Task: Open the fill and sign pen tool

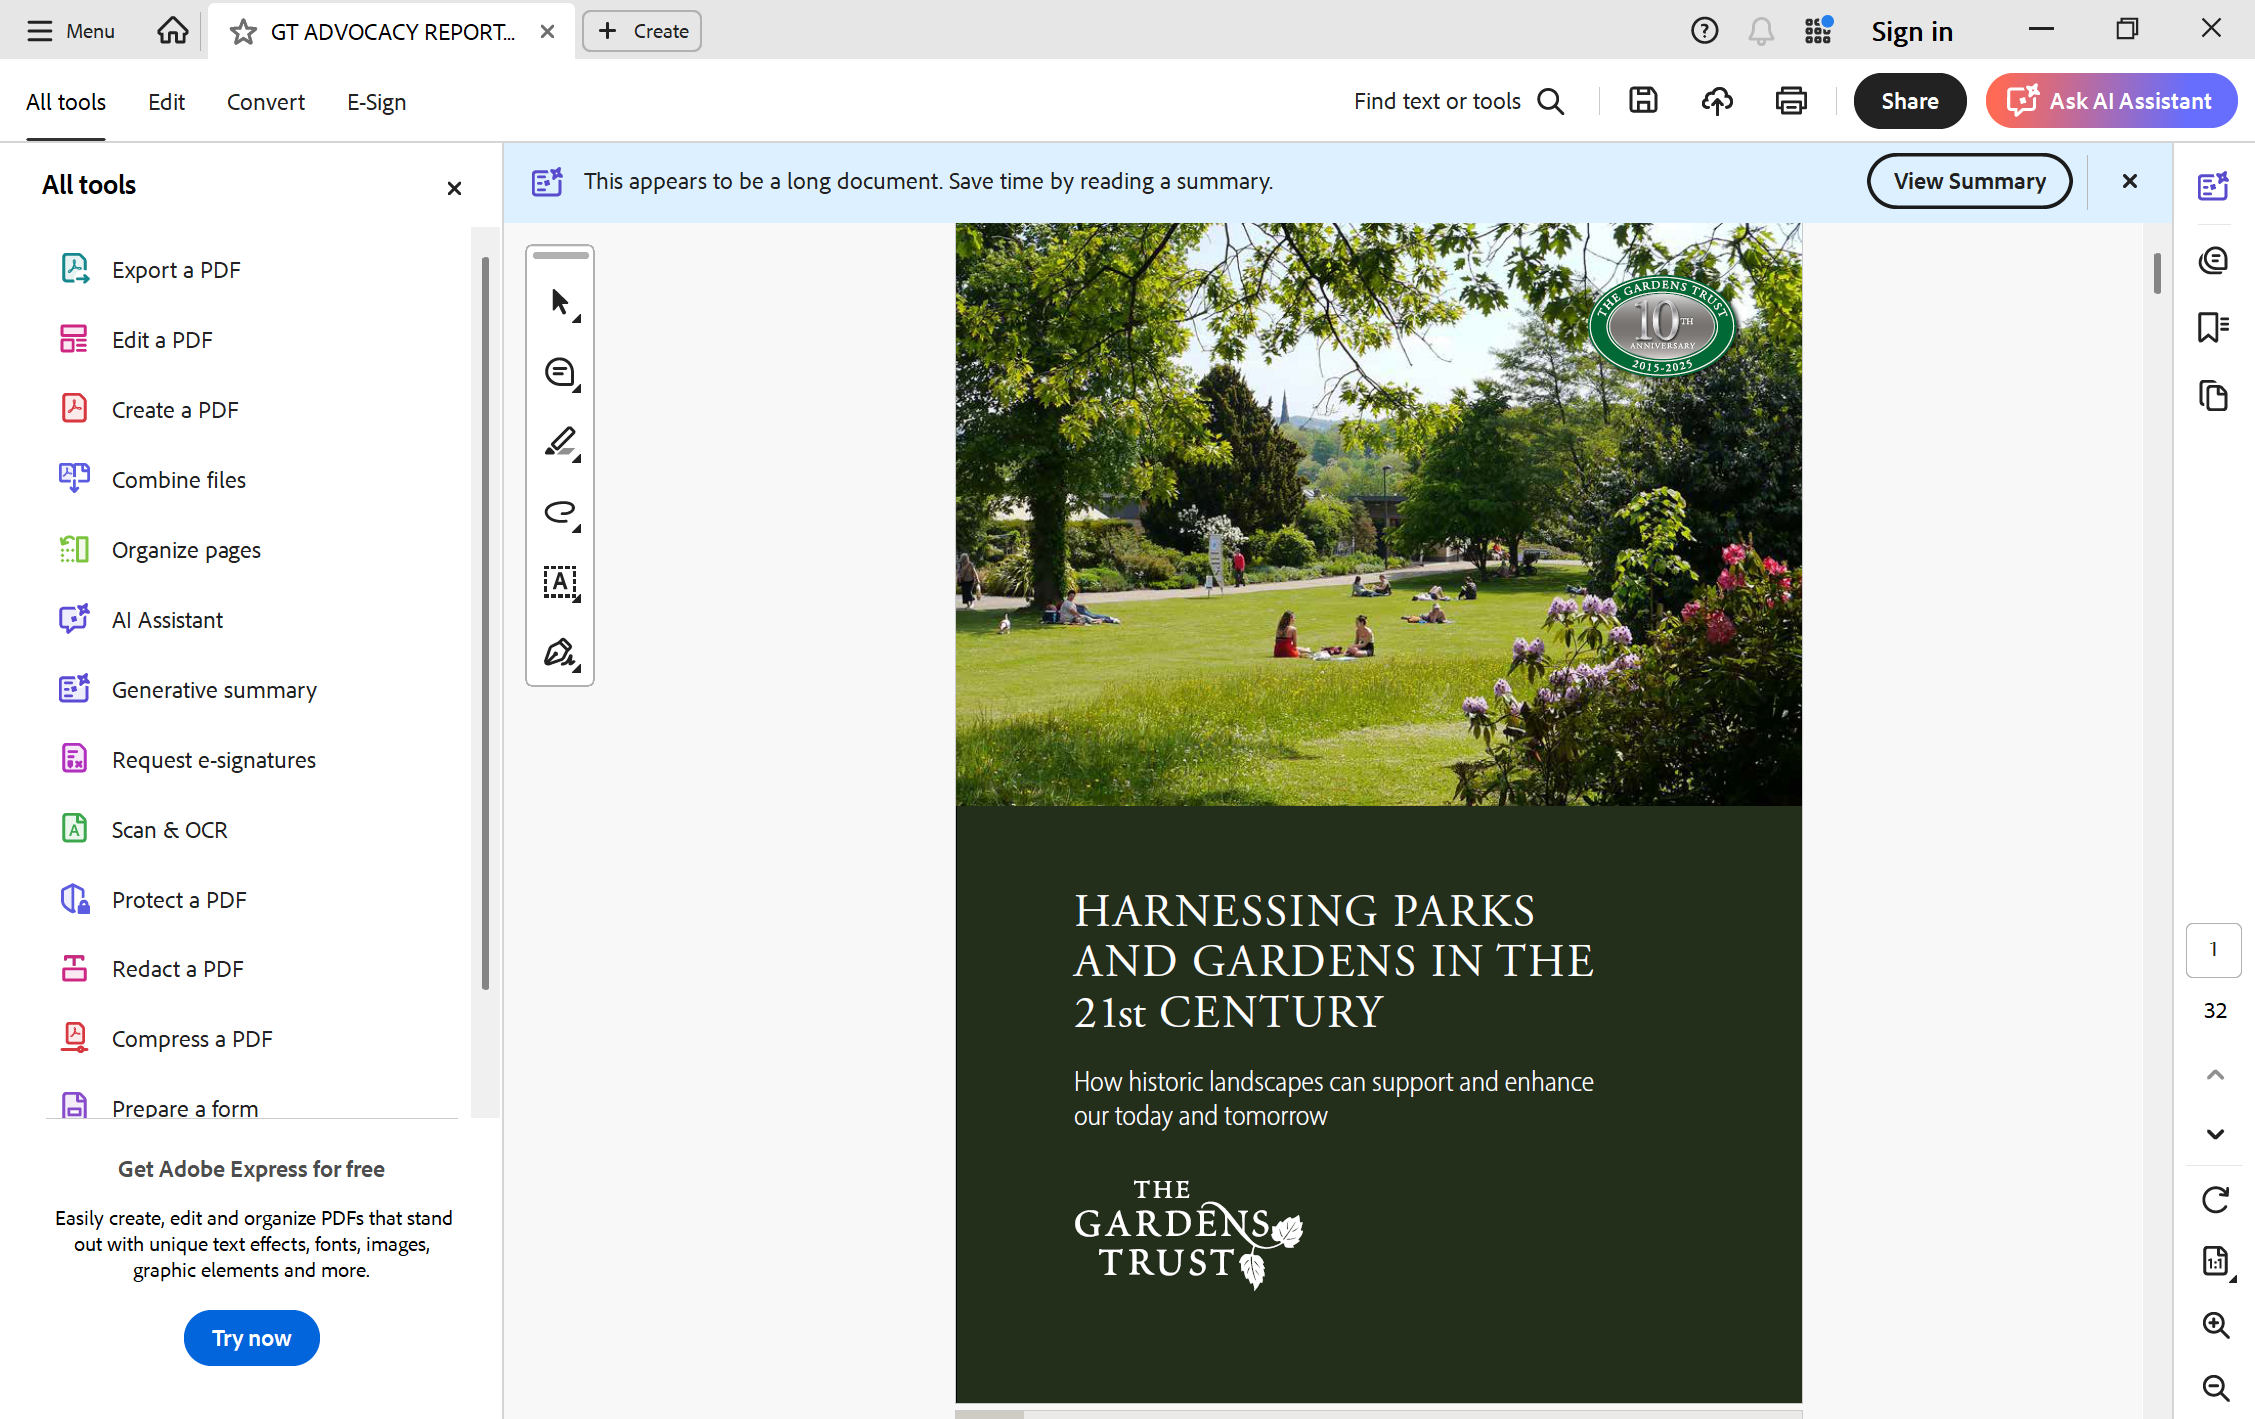Action: click(560, 653)
